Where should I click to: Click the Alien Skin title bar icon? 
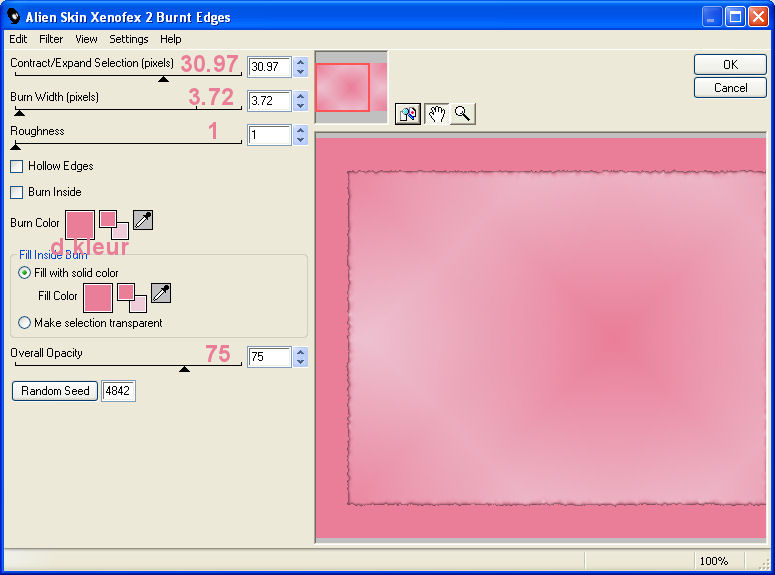14,16
